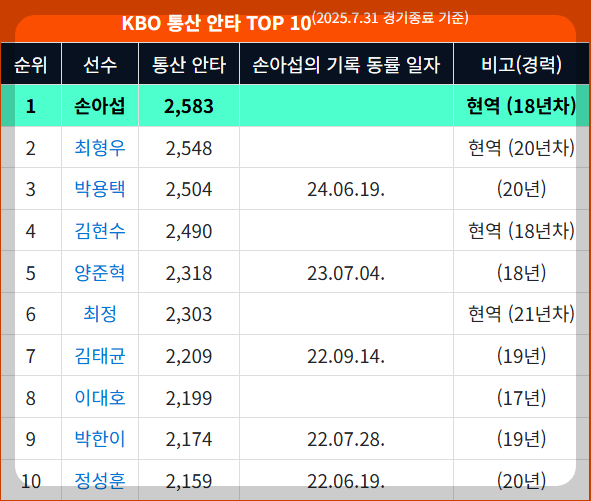Screen dimensions: 591x501
Task: Click the 2,490 hits value
Action: coord(189,231)
